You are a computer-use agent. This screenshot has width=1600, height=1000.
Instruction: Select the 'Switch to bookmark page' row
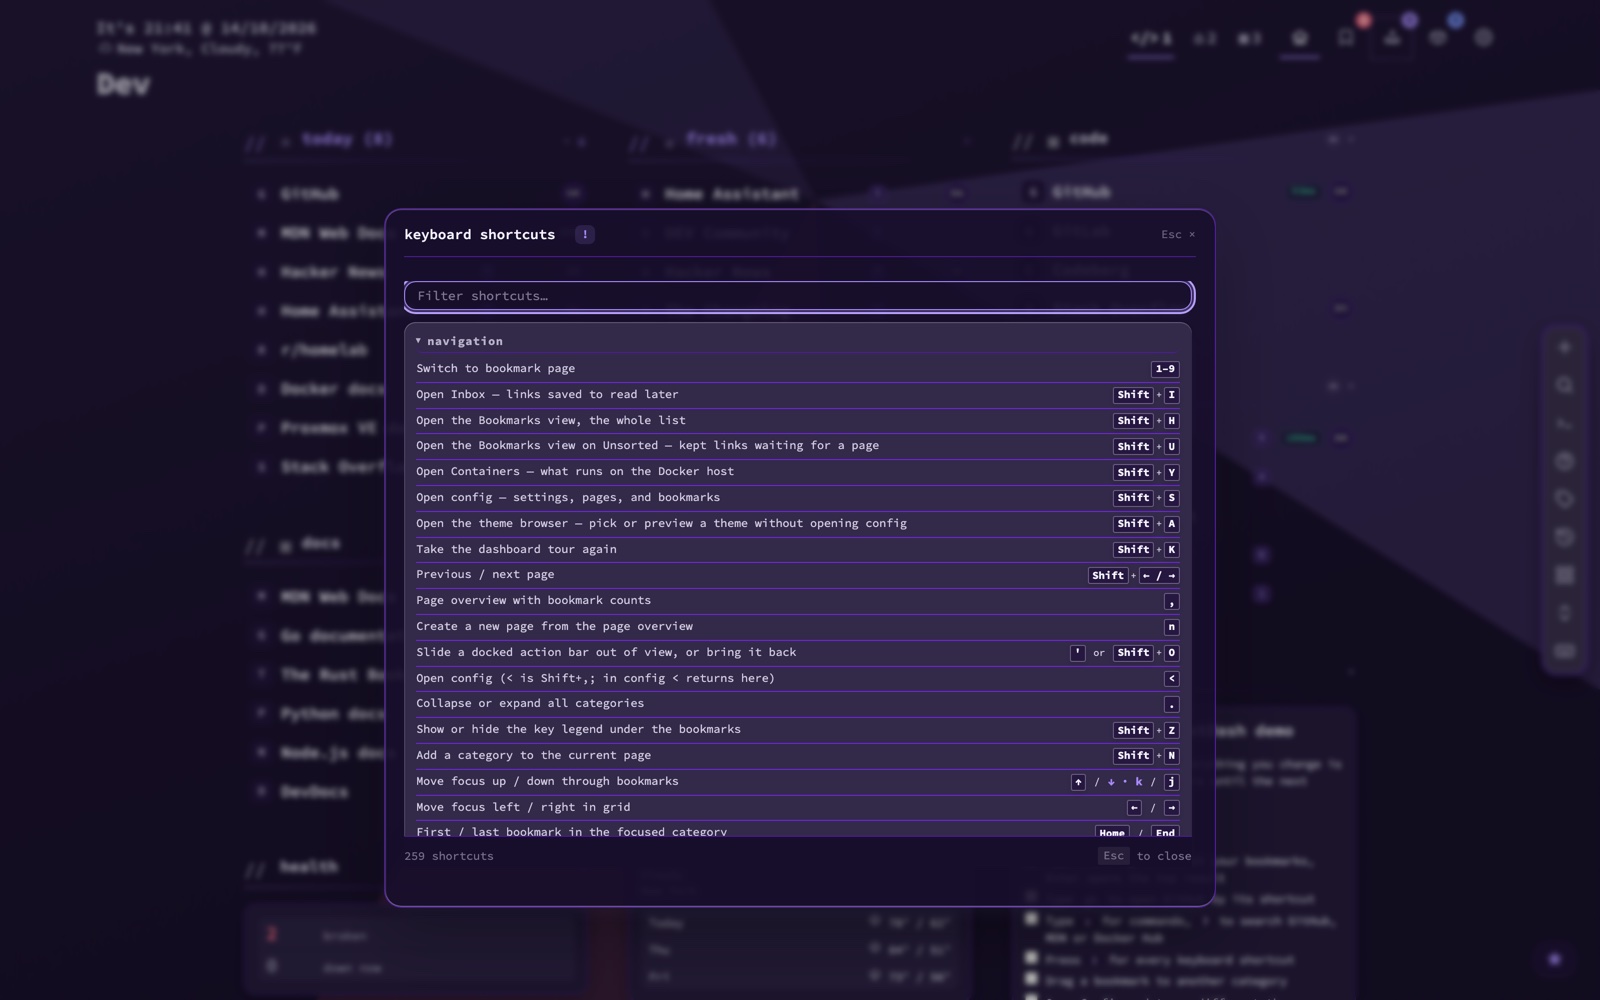point(798,369)
